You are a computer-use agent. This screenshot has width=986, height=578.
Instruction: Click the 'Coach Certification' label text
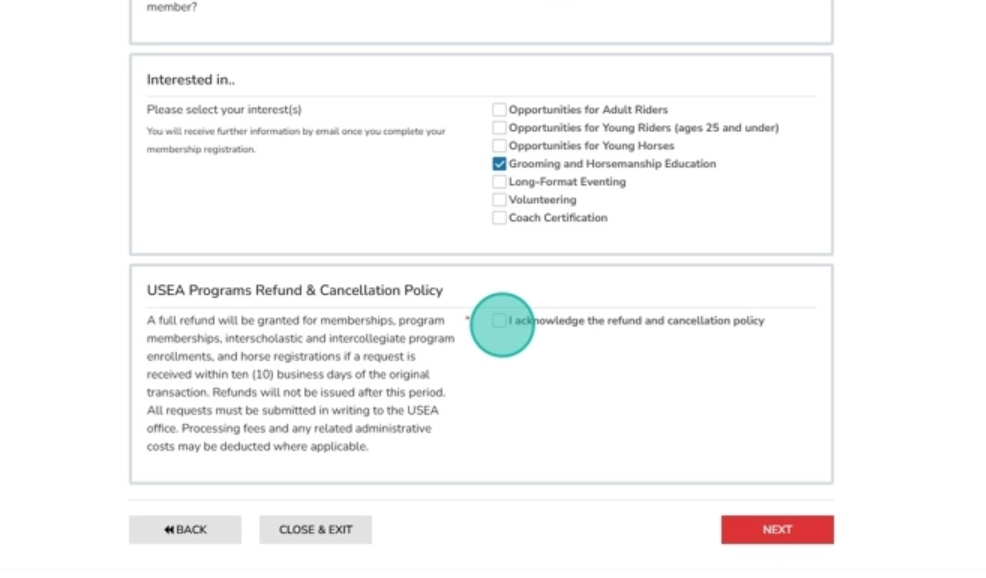(x=557, y=218)
